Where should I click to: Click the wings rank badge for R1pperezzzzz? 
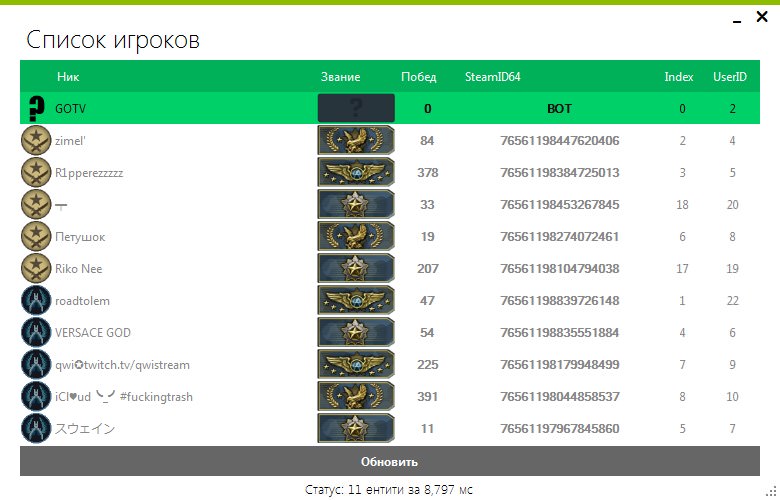pyautogui.click(x=356, y=172)
